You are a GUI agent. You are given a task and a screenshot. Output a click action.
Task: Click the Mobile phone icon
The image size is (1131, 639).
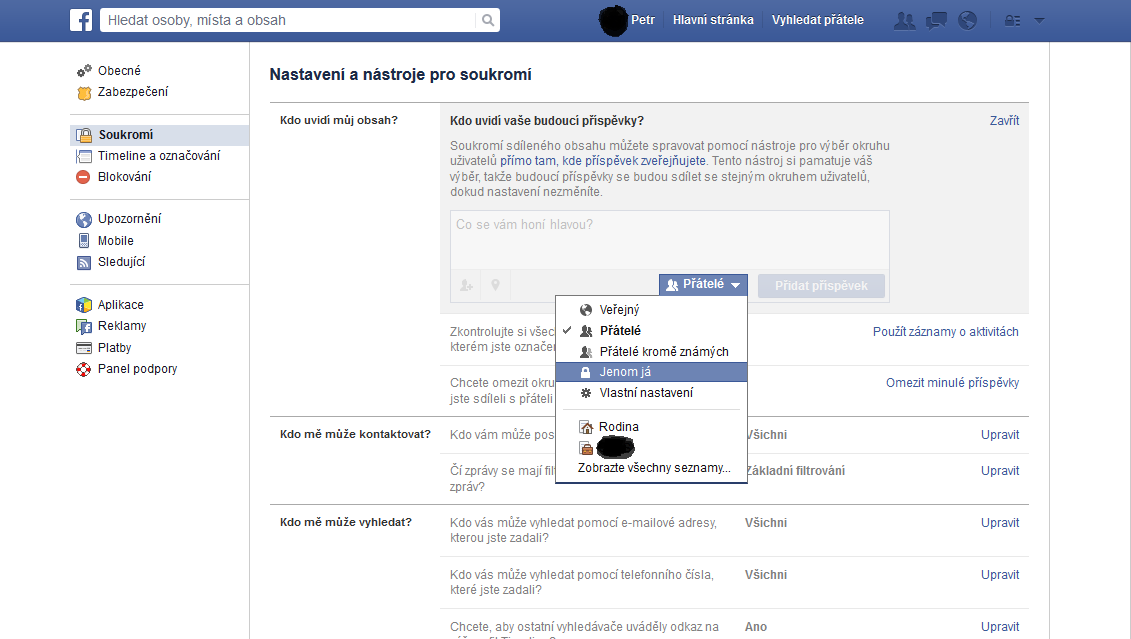click(84, 241)
